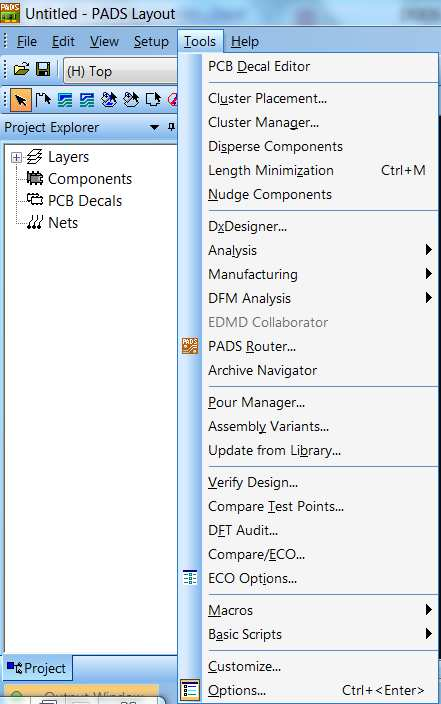Open the DFM Analysis submenu
The width and height of the screenshot is (441, 704).
322,298
